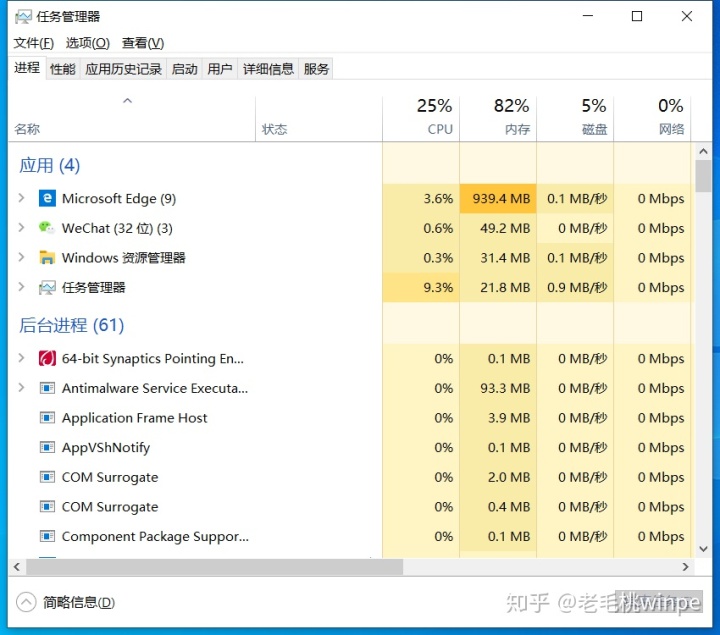
Task: Click the Microsoft Edge process icon
Action: [47, 198]
